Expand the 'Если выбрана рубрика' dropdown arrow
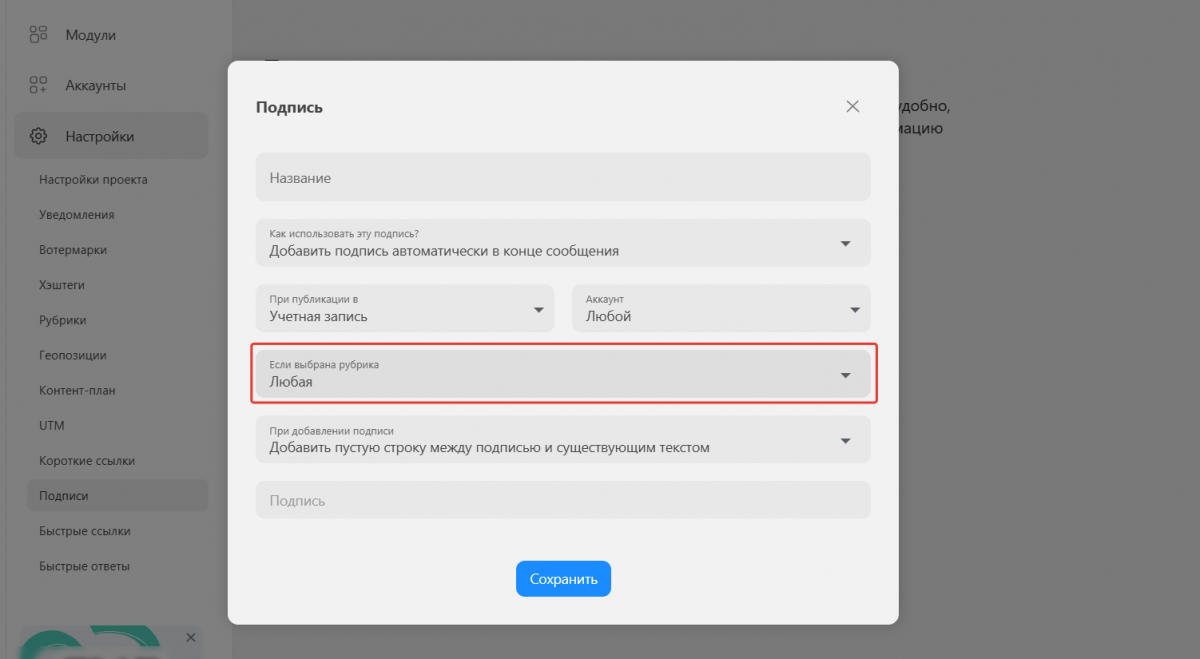1200x659 pixels. [x=845, y=375]
